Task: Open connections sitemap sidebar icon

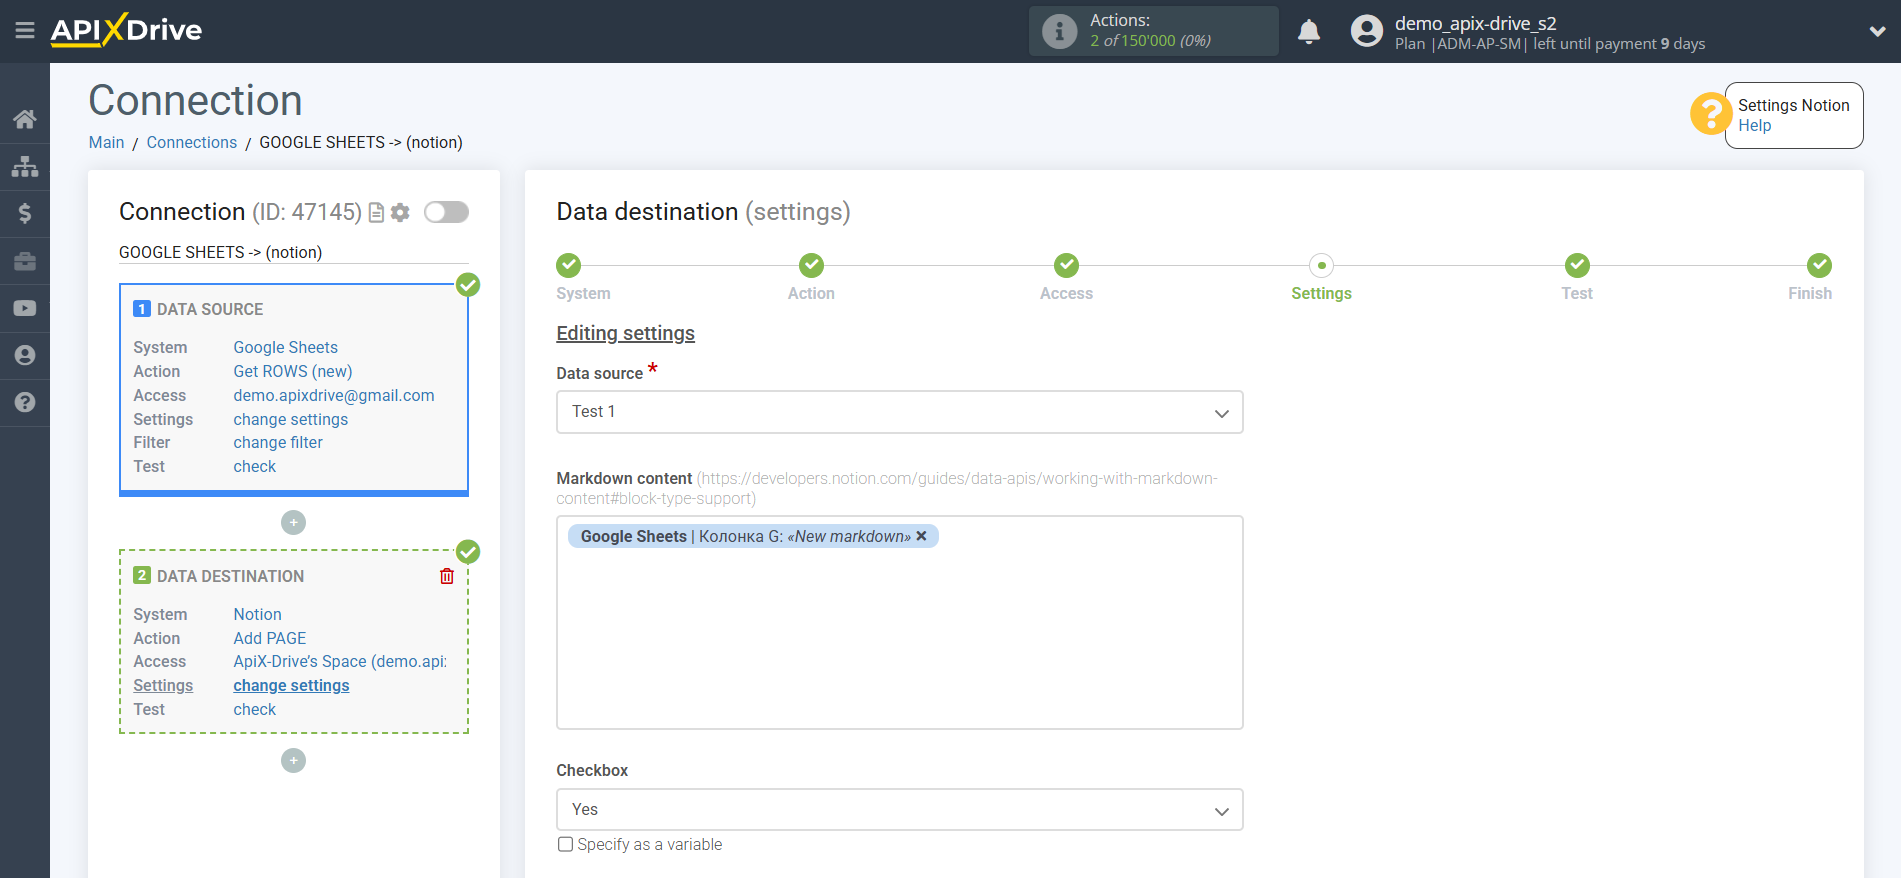Action: [25, 166]
